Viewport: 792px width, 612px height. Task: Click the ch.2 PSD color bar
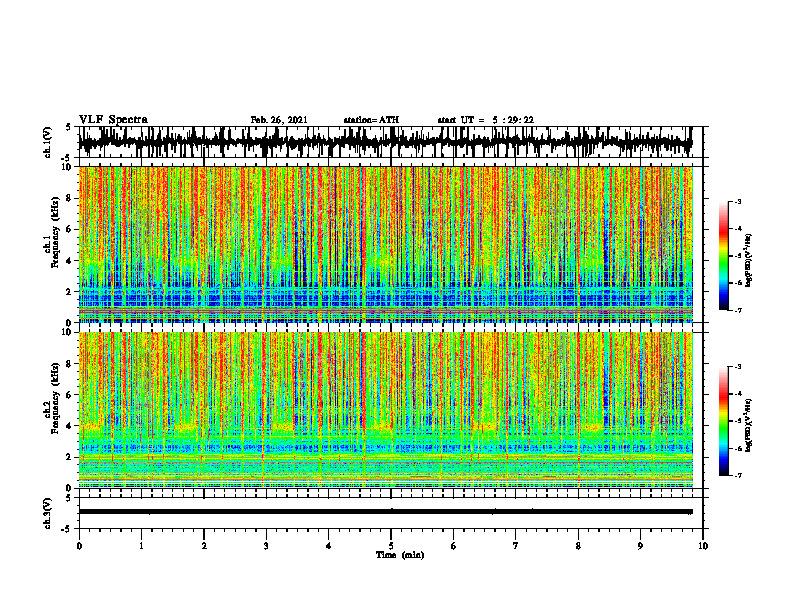tap(723, 421)
